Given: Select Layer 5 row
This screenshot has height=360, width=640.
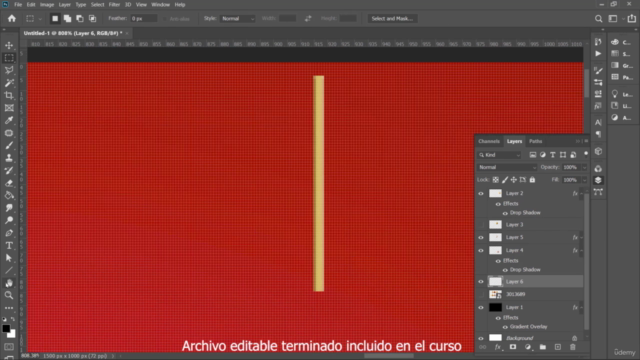Looking at the screenshot, I should pos(530,237).
